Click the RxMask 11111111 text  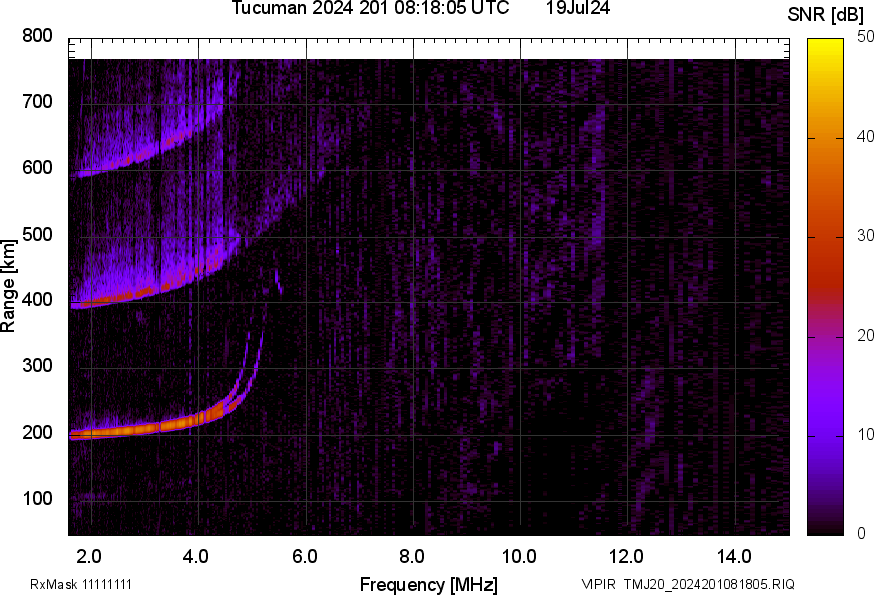coord(81,584)
